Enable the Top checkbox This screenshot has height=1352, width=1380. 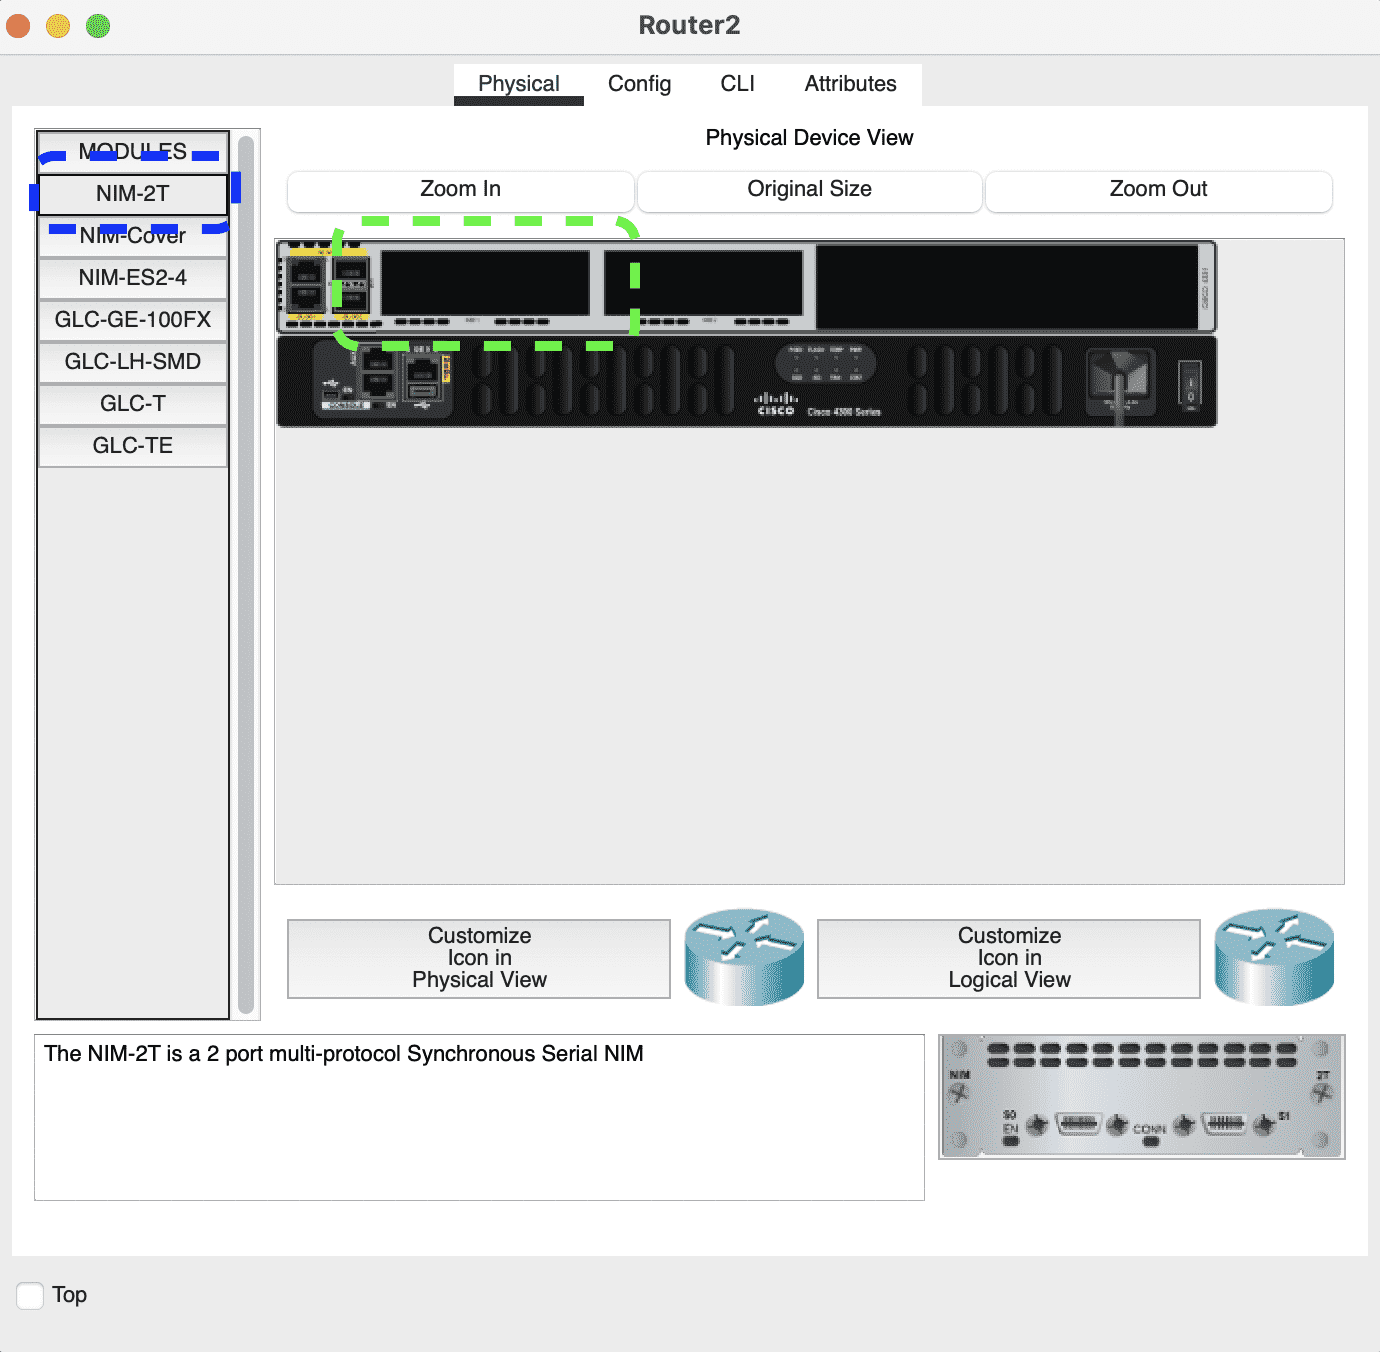pos(30,1295)
